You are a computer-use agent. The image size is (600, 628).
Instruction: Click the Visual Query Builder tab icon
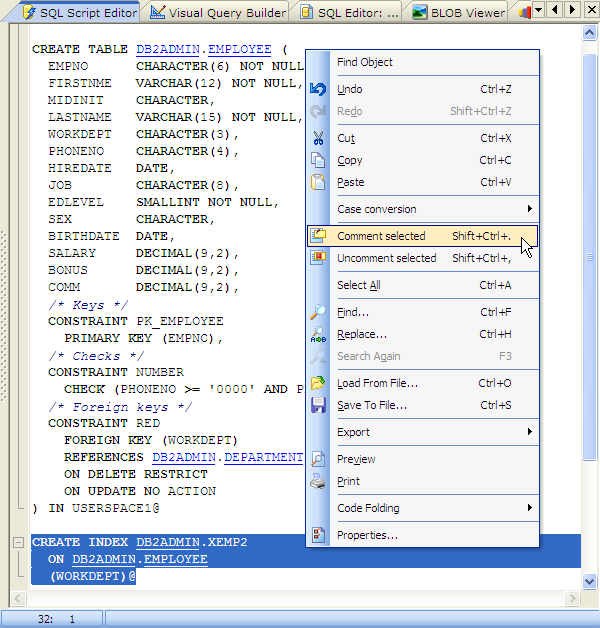(157, 12)
